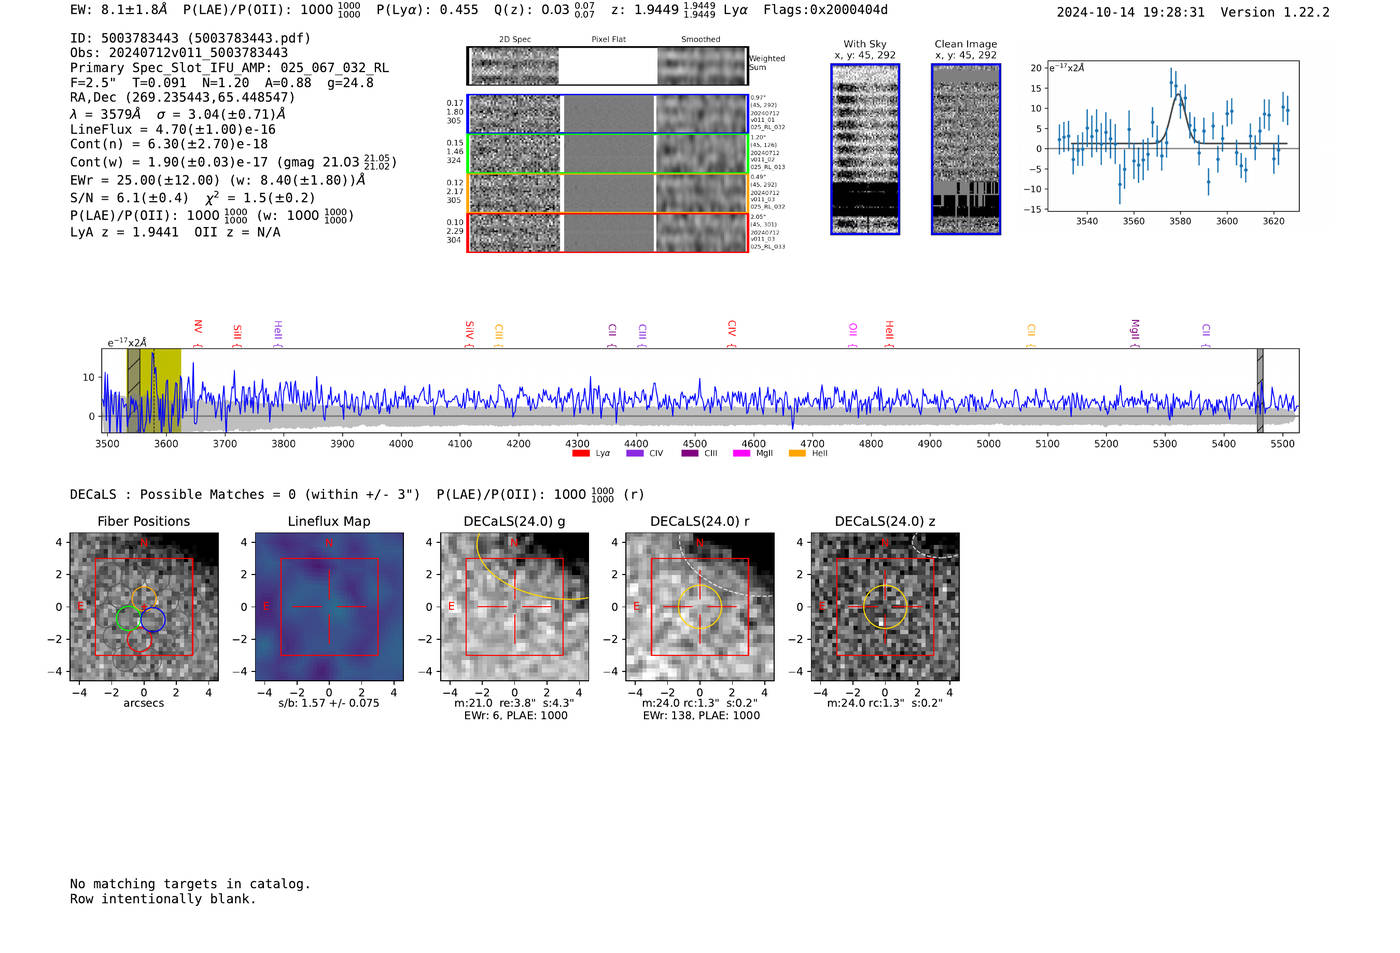Click the CIII legend color swatch

tap(690, 453)
